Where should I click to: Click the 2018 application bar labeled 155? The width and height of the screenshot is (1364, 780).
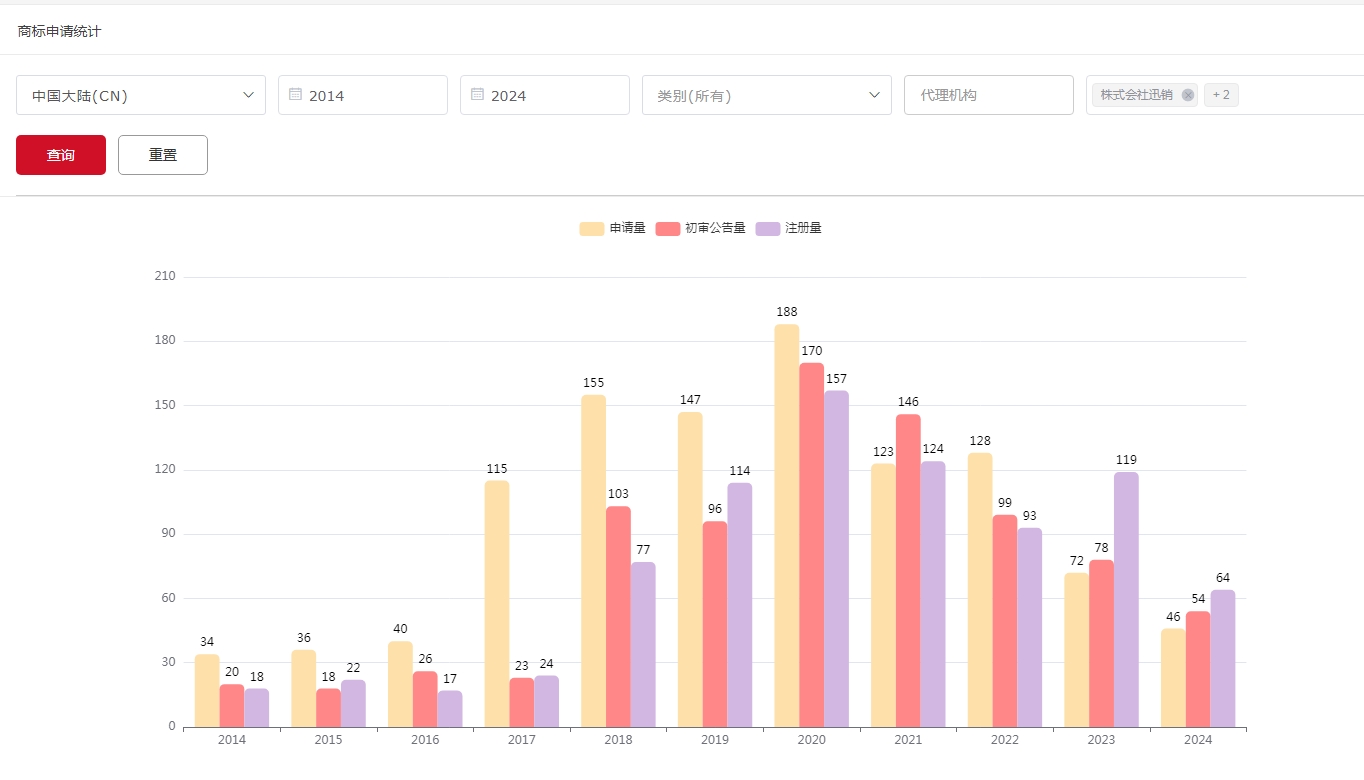(x=593, y=560)
